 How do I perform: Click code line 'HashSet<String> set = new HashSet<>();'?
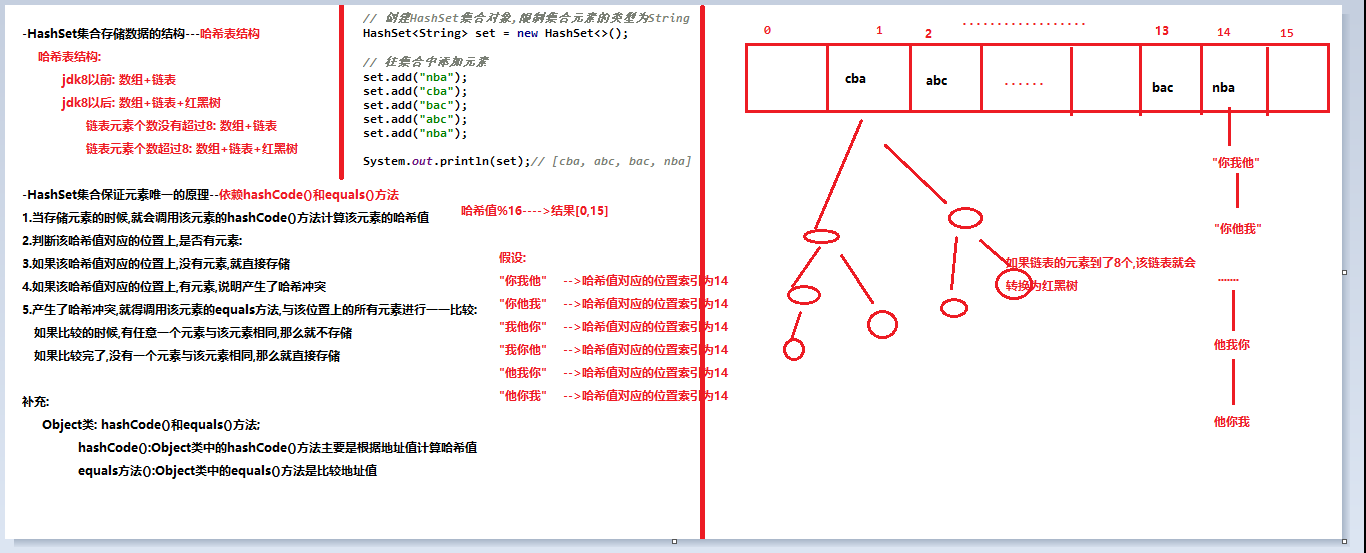[496, 33]
